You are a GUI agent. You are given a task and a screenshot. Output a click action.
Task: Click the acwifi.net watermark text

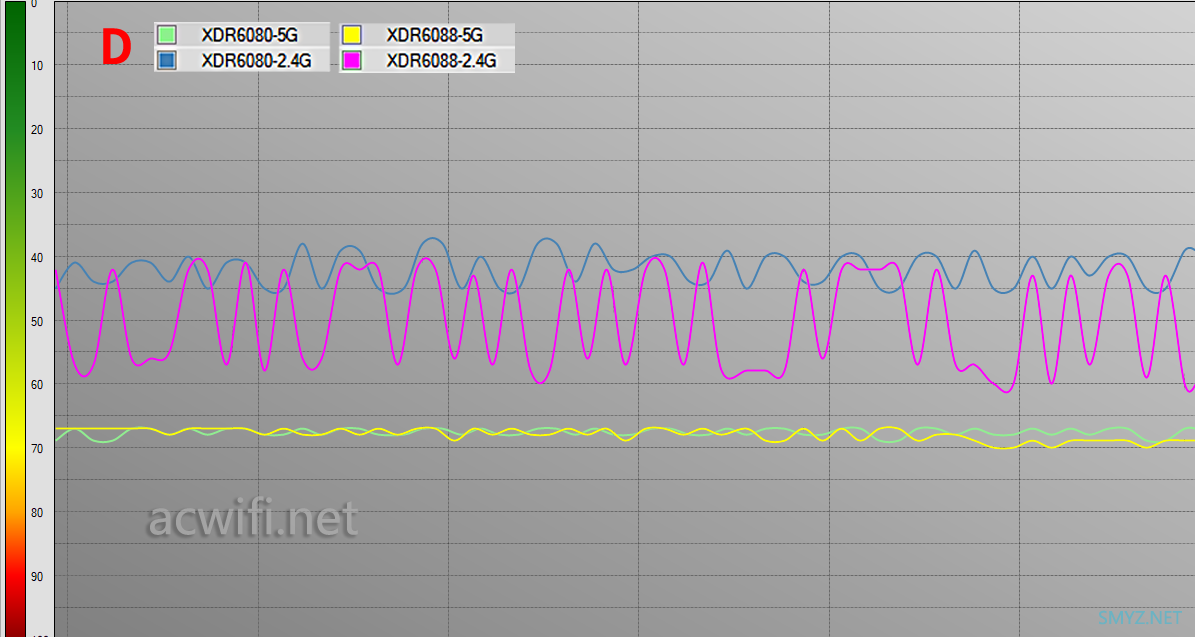[x=252, y=519]
